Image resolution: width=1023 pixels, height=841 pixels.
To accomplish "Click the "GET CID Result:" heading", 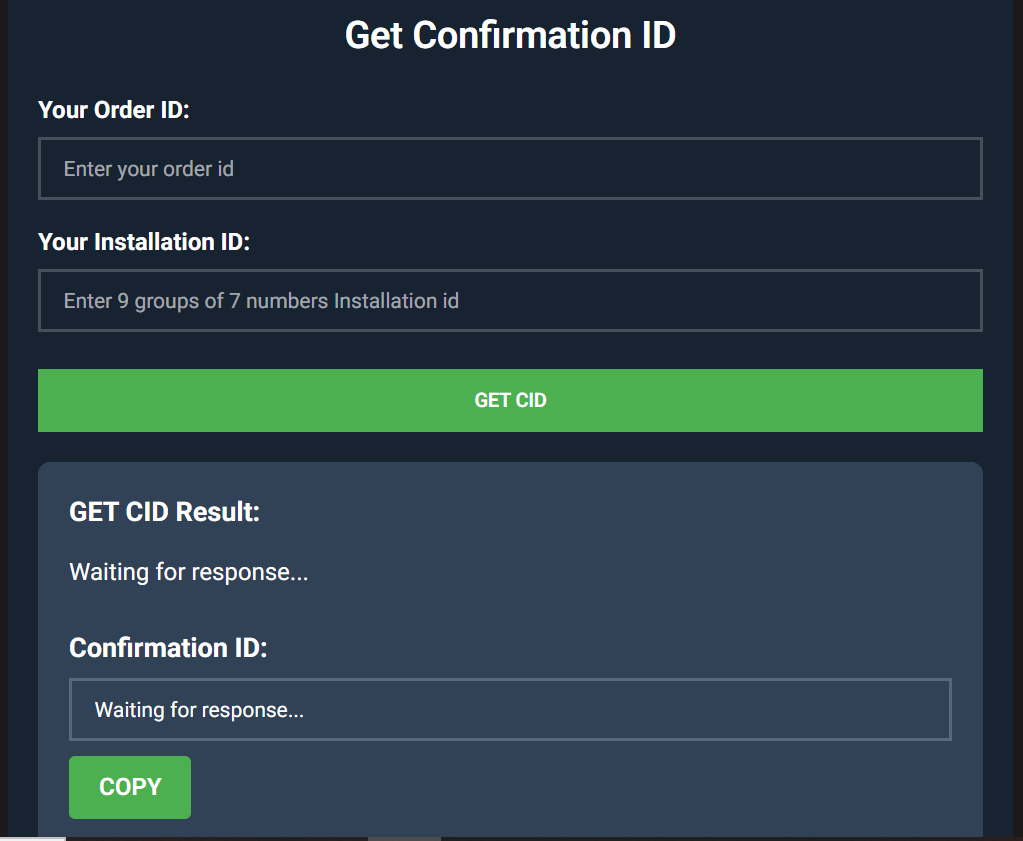I will click(164, 512).
